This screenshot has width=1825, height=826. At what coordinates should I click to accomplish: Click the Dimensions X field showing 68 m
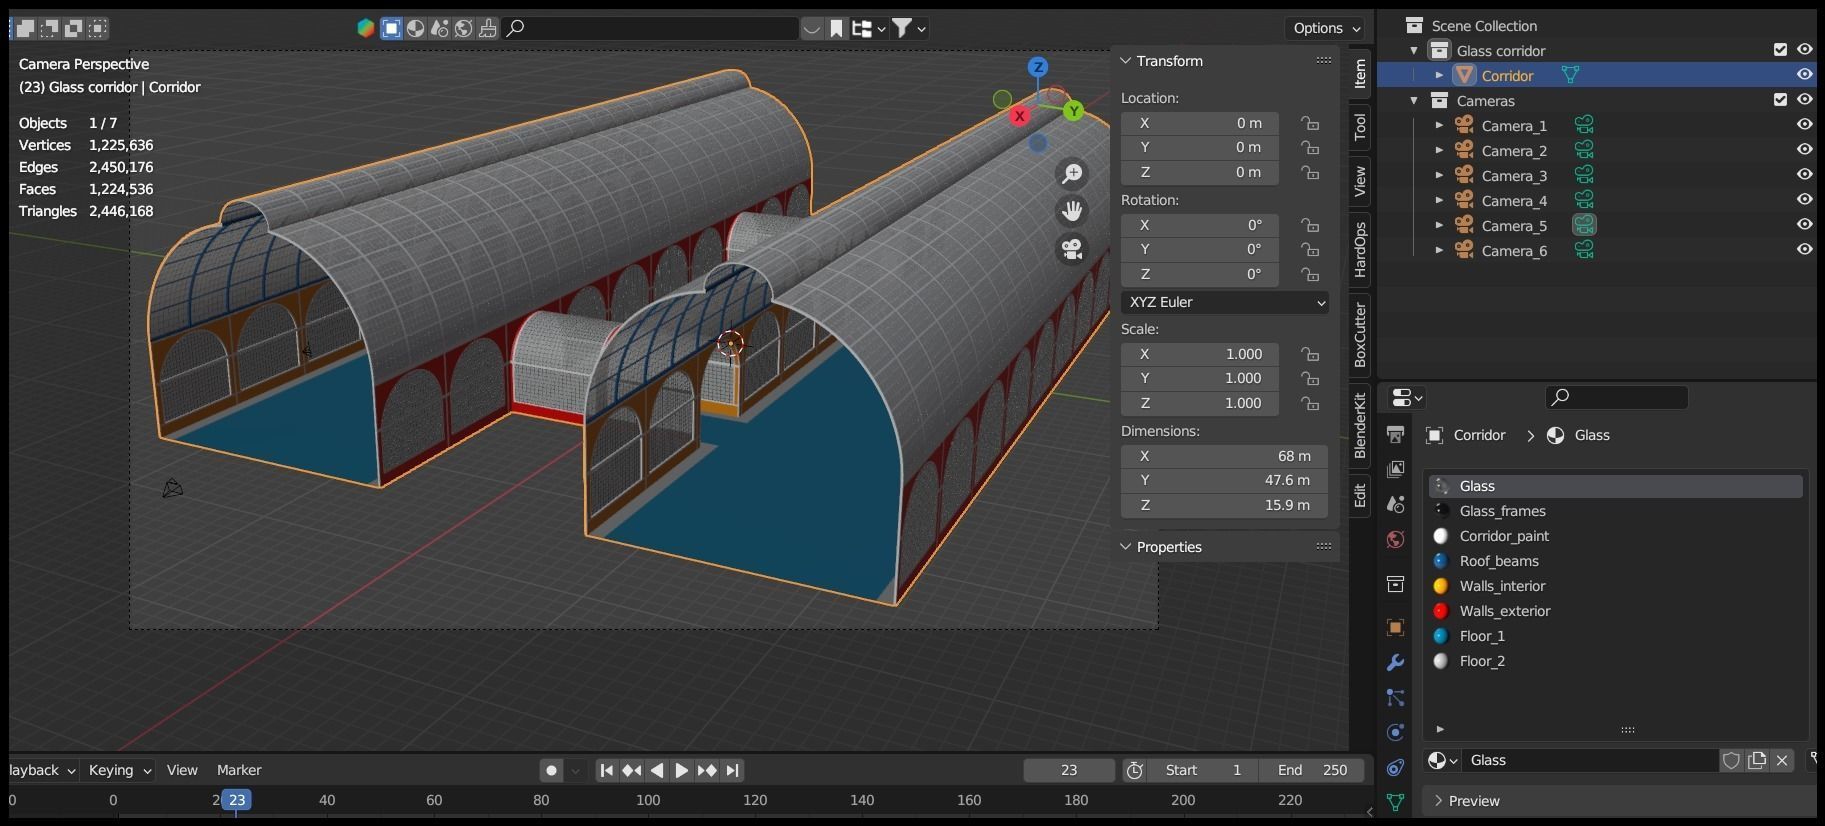(1224, 456)
